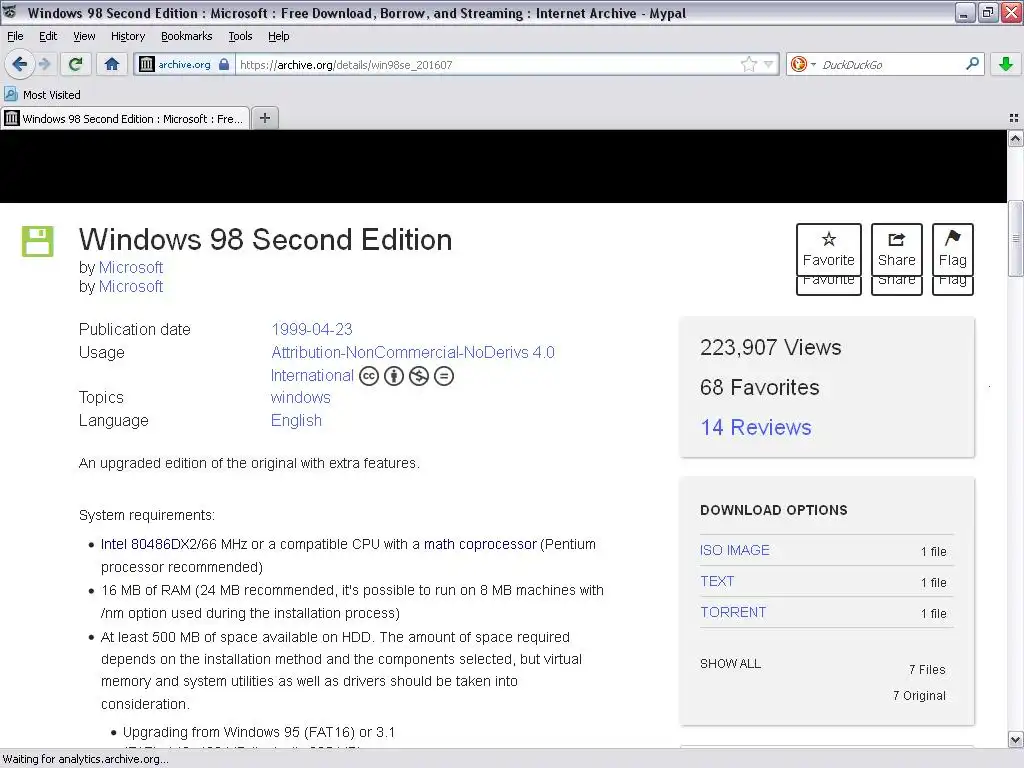The height and width of the screenshot is (768, 1024).
Task: Open the Bookmarks menu
Action: click(187, 36)
